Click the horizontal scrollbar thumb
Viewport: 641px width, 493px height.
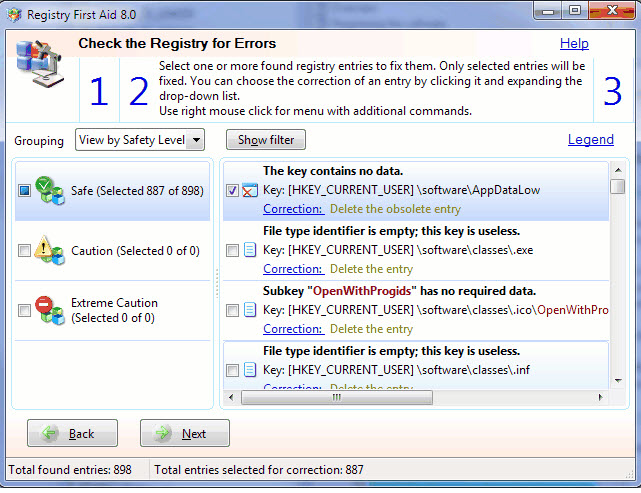(336, 397)
